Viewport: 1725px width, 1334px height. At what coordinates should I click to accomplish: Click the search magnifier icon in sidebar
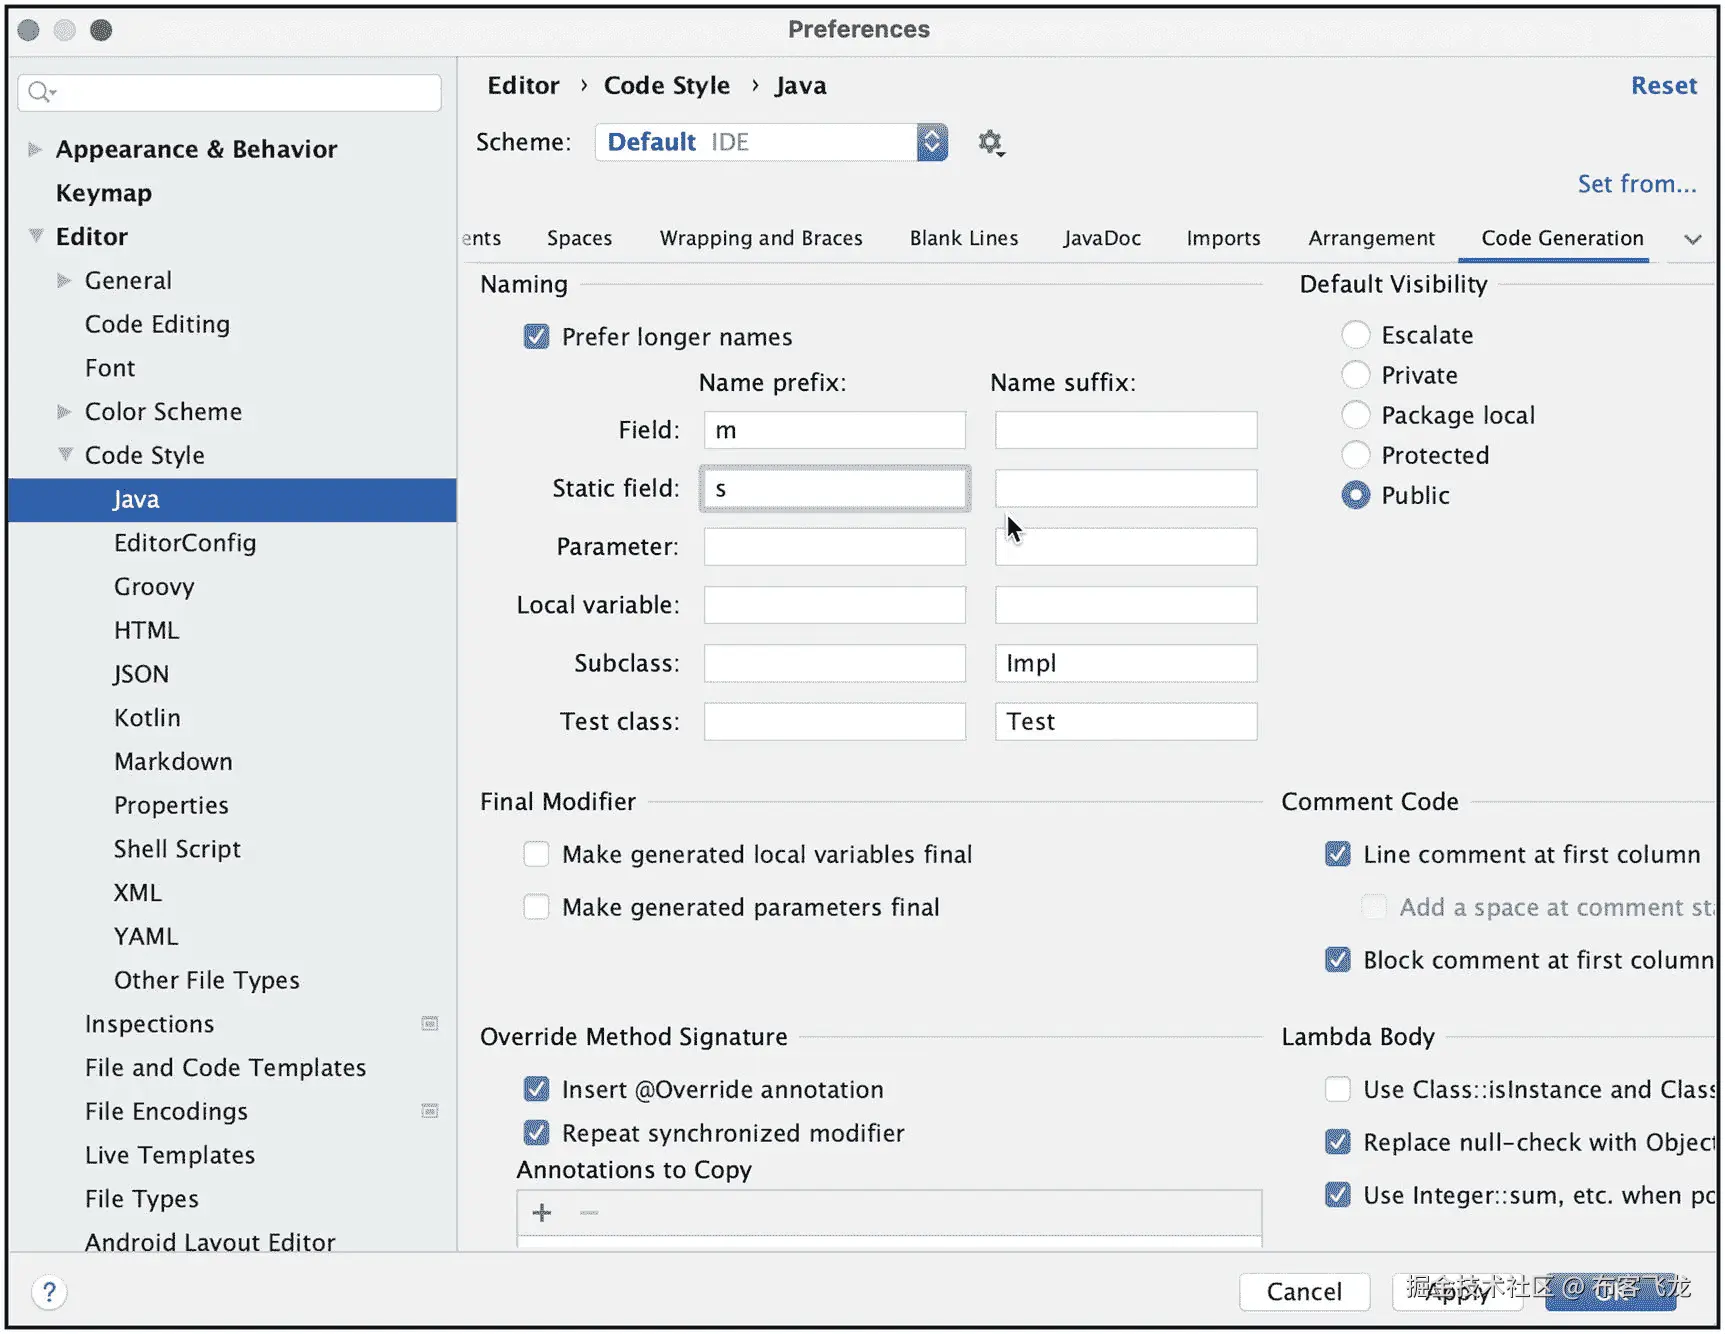(40, 93)
